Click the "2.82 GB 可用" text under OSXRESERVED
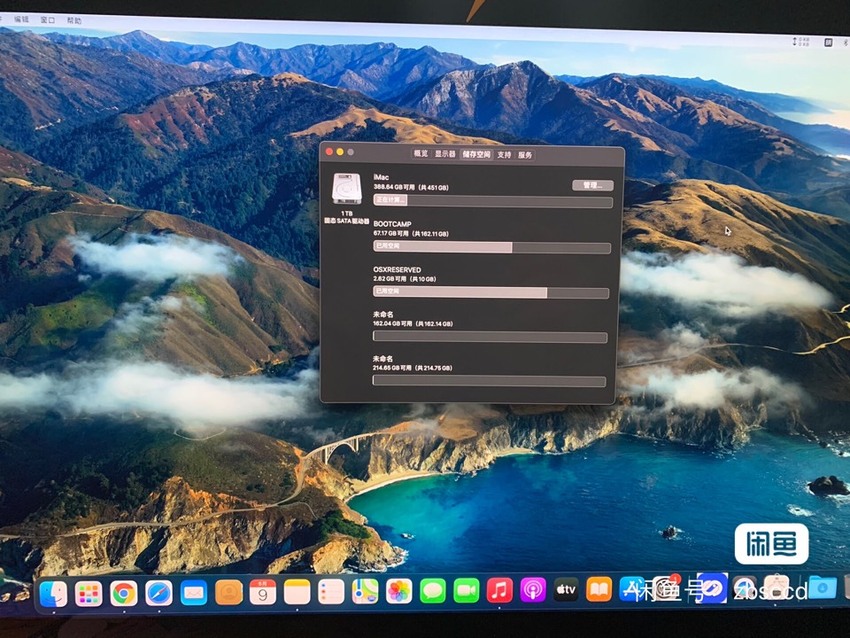This screenshot has width=850, height=638. pos(389,279)
